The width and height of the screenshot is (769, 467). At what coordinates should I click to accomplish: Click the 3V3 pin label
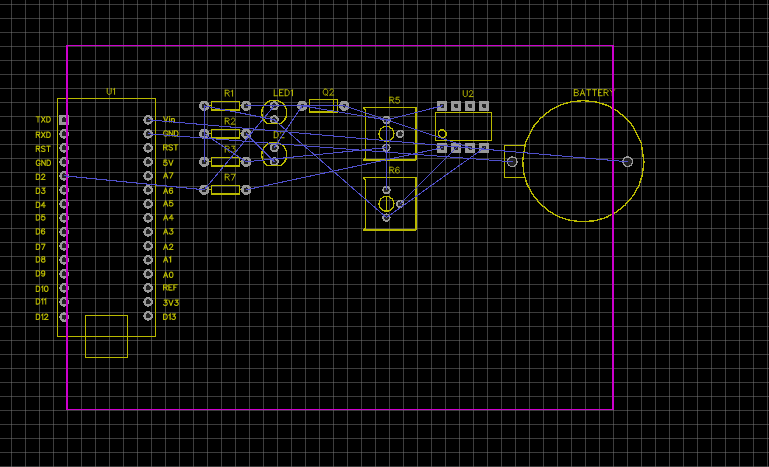point(171,303)
